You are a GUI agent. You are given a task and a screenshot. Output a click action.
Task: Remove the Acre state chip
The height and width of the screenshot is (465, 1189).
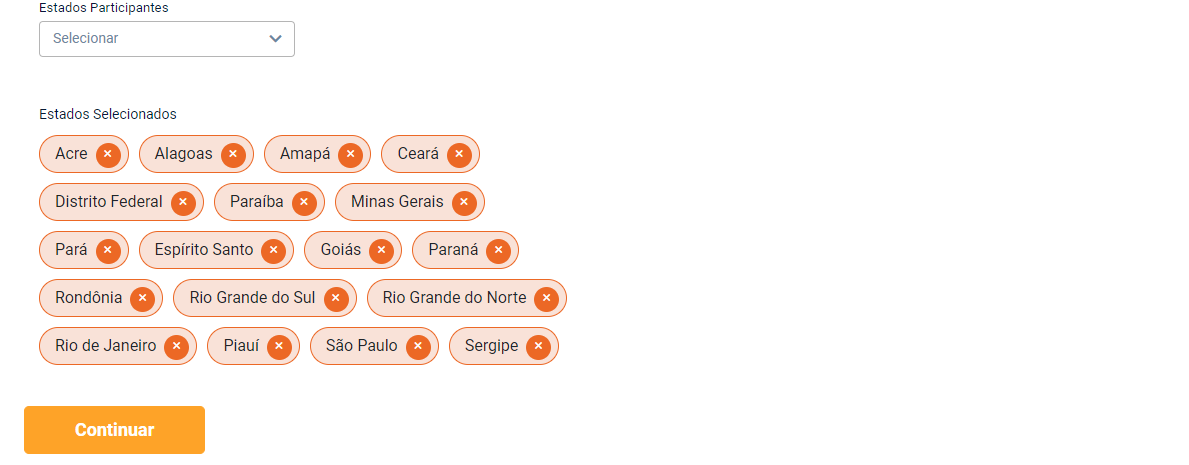tap(108, 154)
